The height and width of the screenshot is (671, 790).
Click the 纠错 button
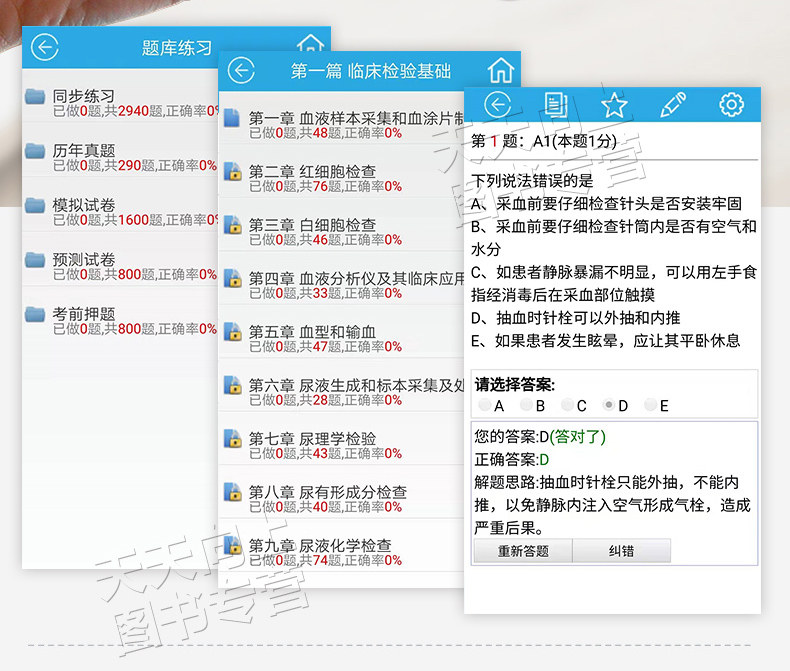621,551
